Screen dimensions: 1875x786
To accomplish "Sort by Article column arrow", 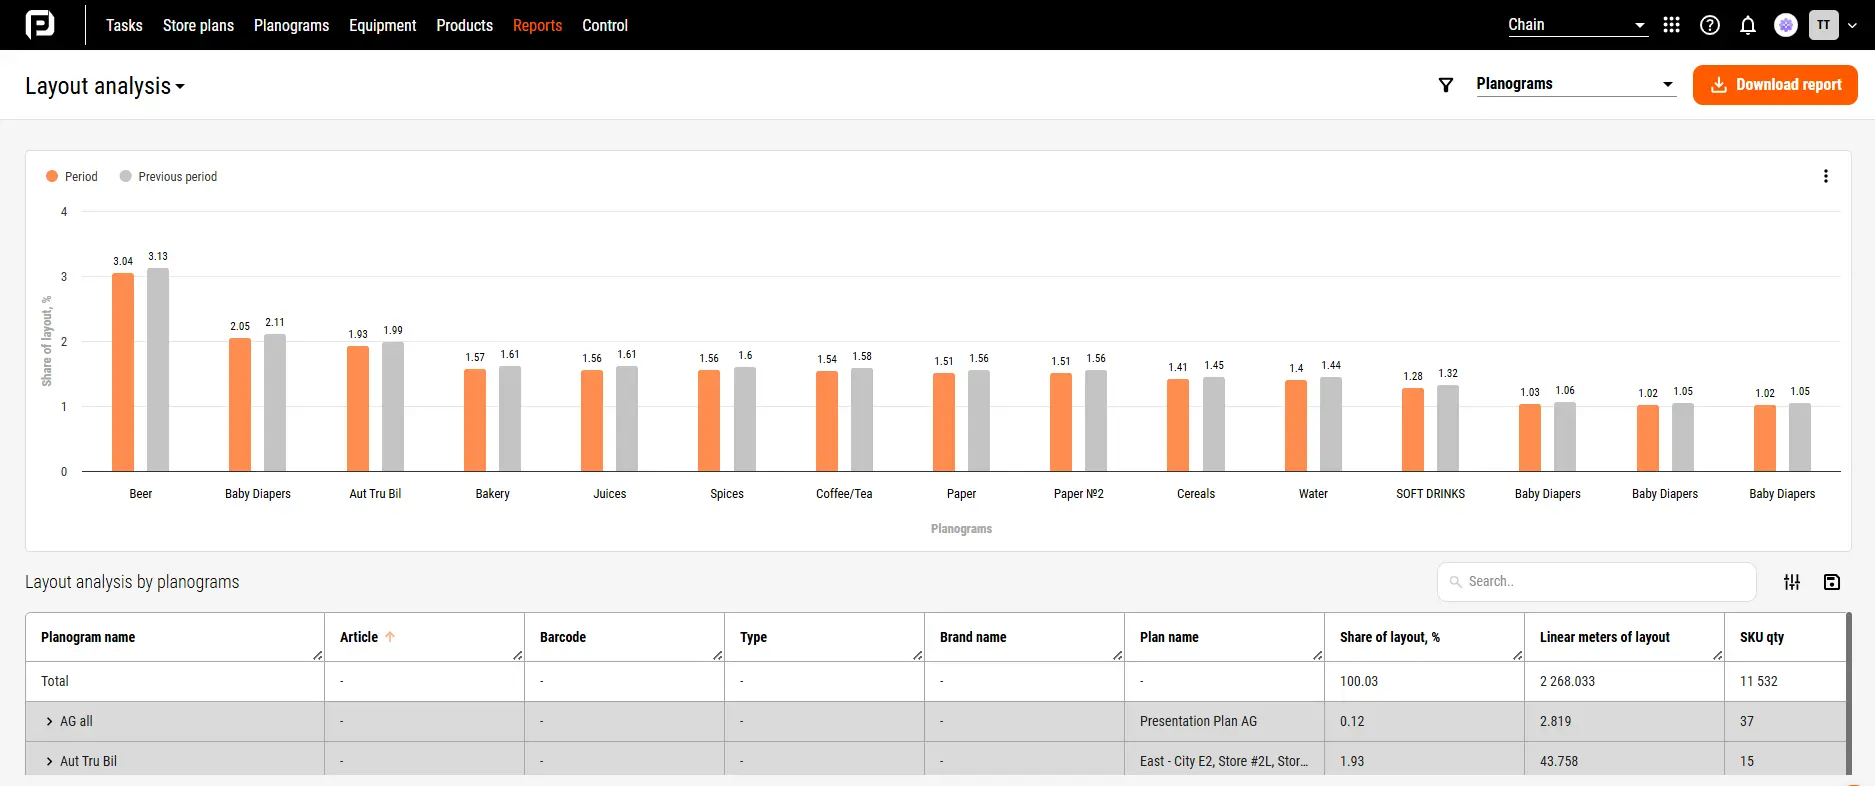I will point(390,637).
